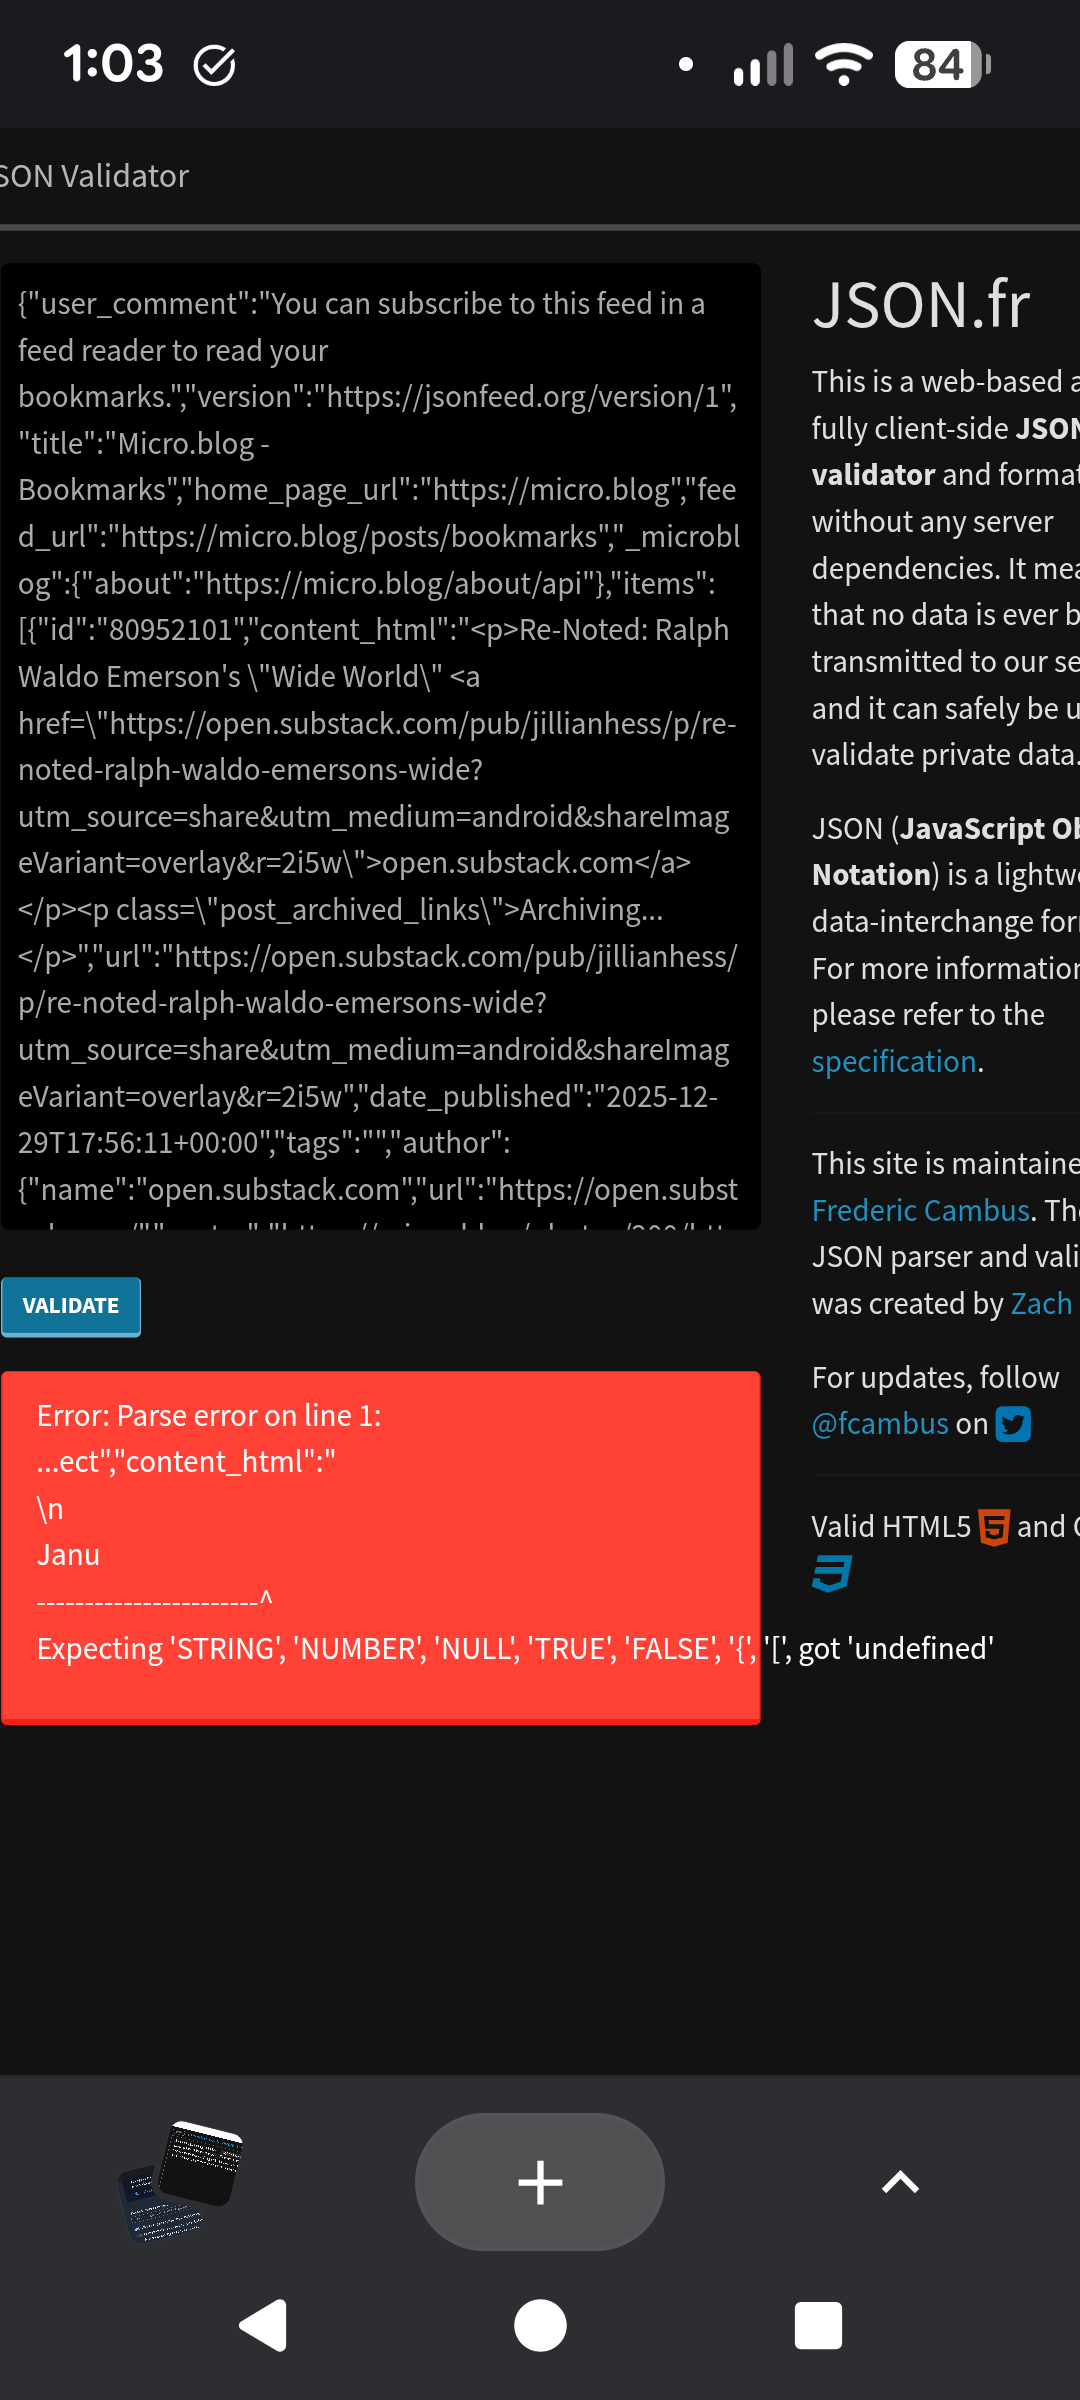Open the JSON specification link

tap(894, 1061)
